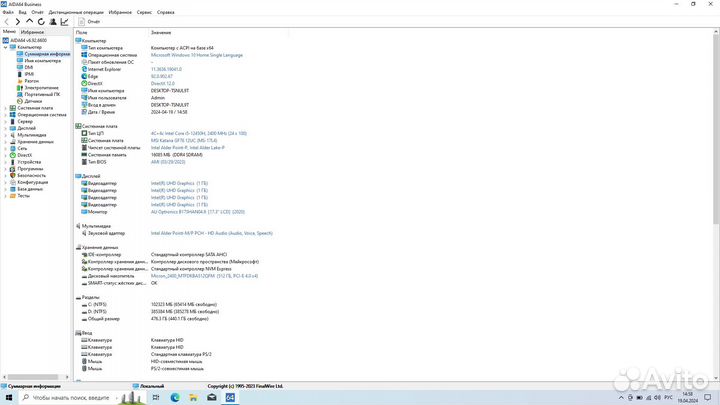This screenshot has height=405, width=720.
Task: Click the Up arrow icon in toolbar
Action: (29, 20)
